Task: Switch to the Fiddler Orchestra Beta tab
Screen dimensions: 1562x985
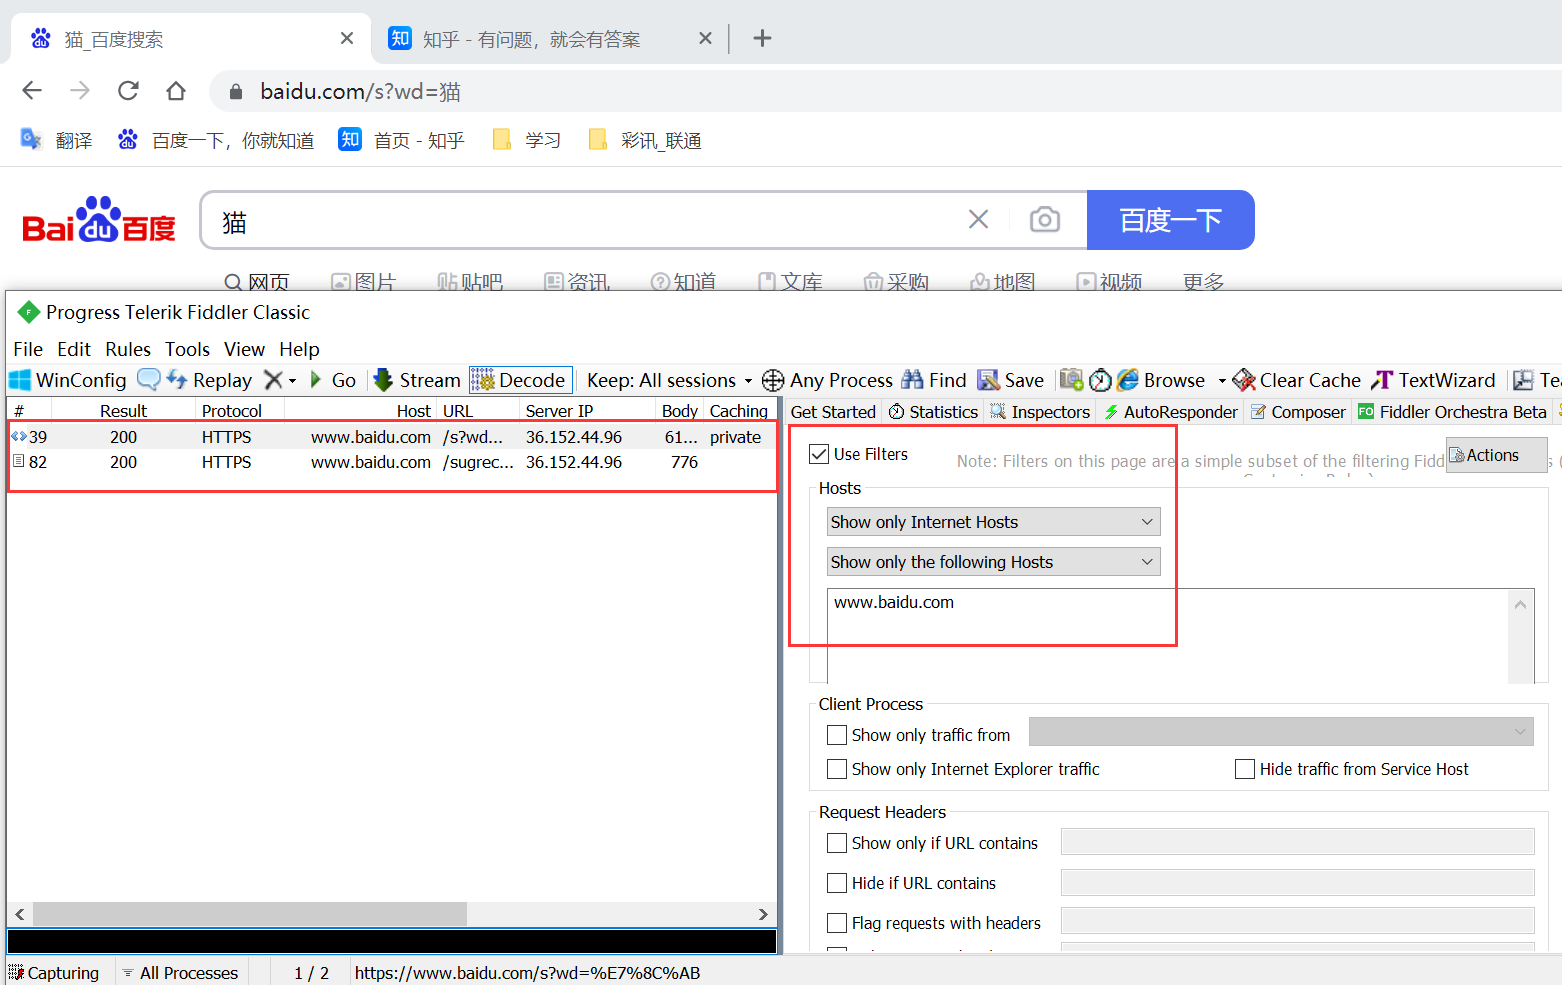Action: tap(1452, 412)
